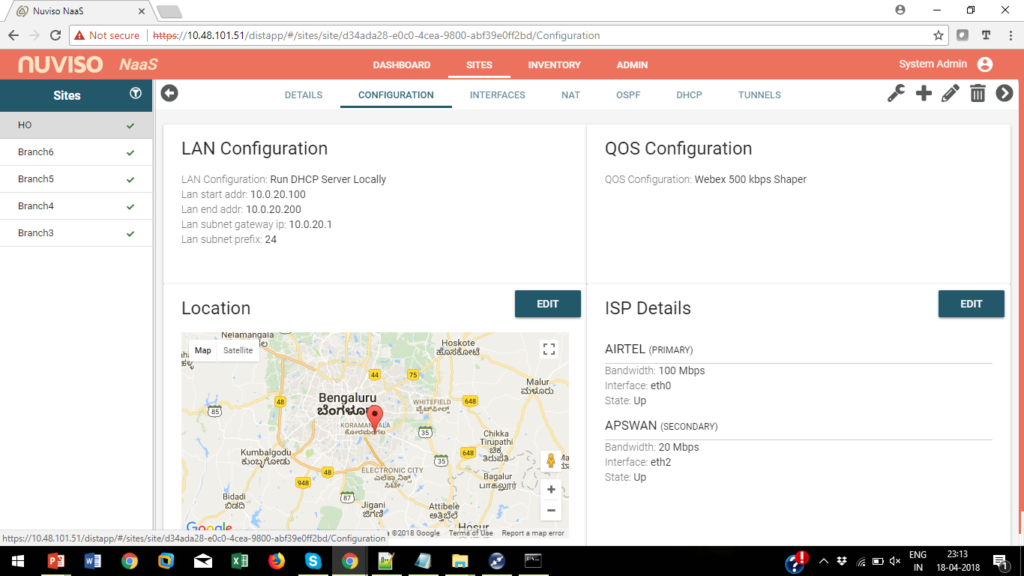Image resolution: width=1024 pixels, height=576 pixels.
Task: Show hidden system tray icons
Action: 824,562
